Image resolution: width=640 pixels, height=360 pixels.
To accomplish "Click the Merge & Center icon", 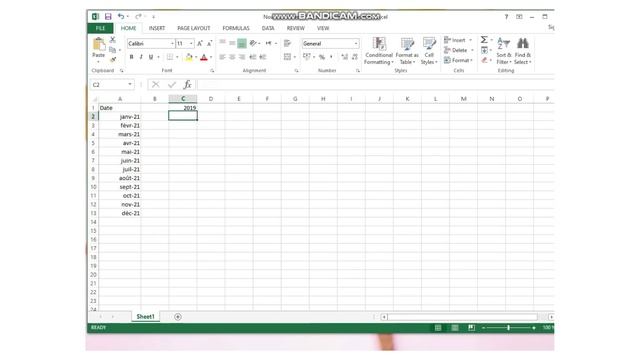I will pos(287,57).
